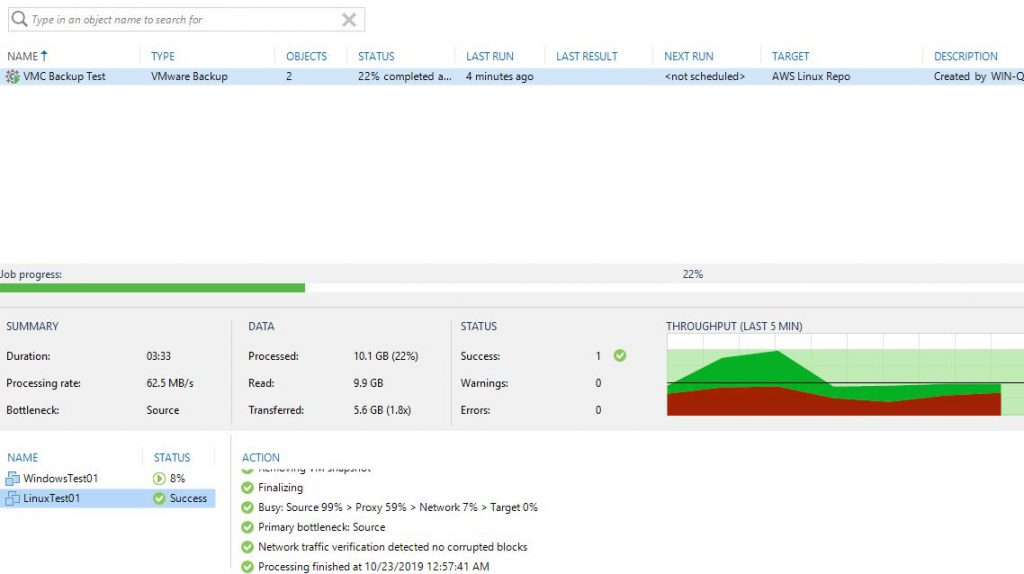Select the Processing finished at 12:57:41 AM line
The image size is (1024, 574).
(x=374, y=567)
